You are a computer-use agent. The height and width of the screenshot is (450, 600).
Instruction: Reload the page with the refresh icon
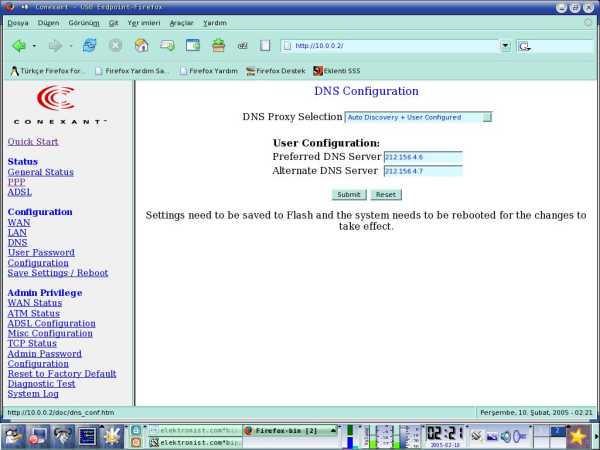pyautogui.click(x=90, y=45)
